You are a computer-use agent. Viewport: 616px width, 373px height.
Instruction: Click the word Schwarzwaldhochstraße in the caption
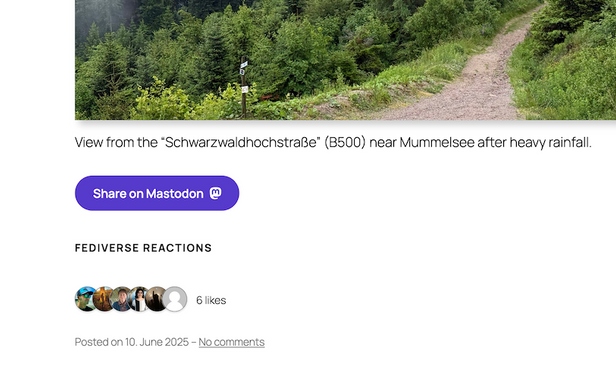(240, 142)
